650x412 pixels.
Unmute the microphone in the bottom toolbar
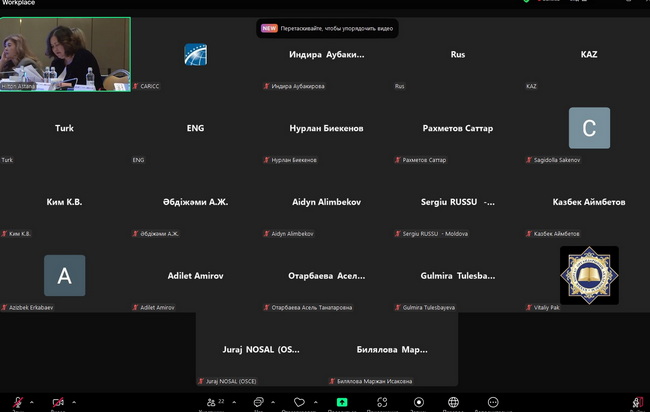coord(17,402)
